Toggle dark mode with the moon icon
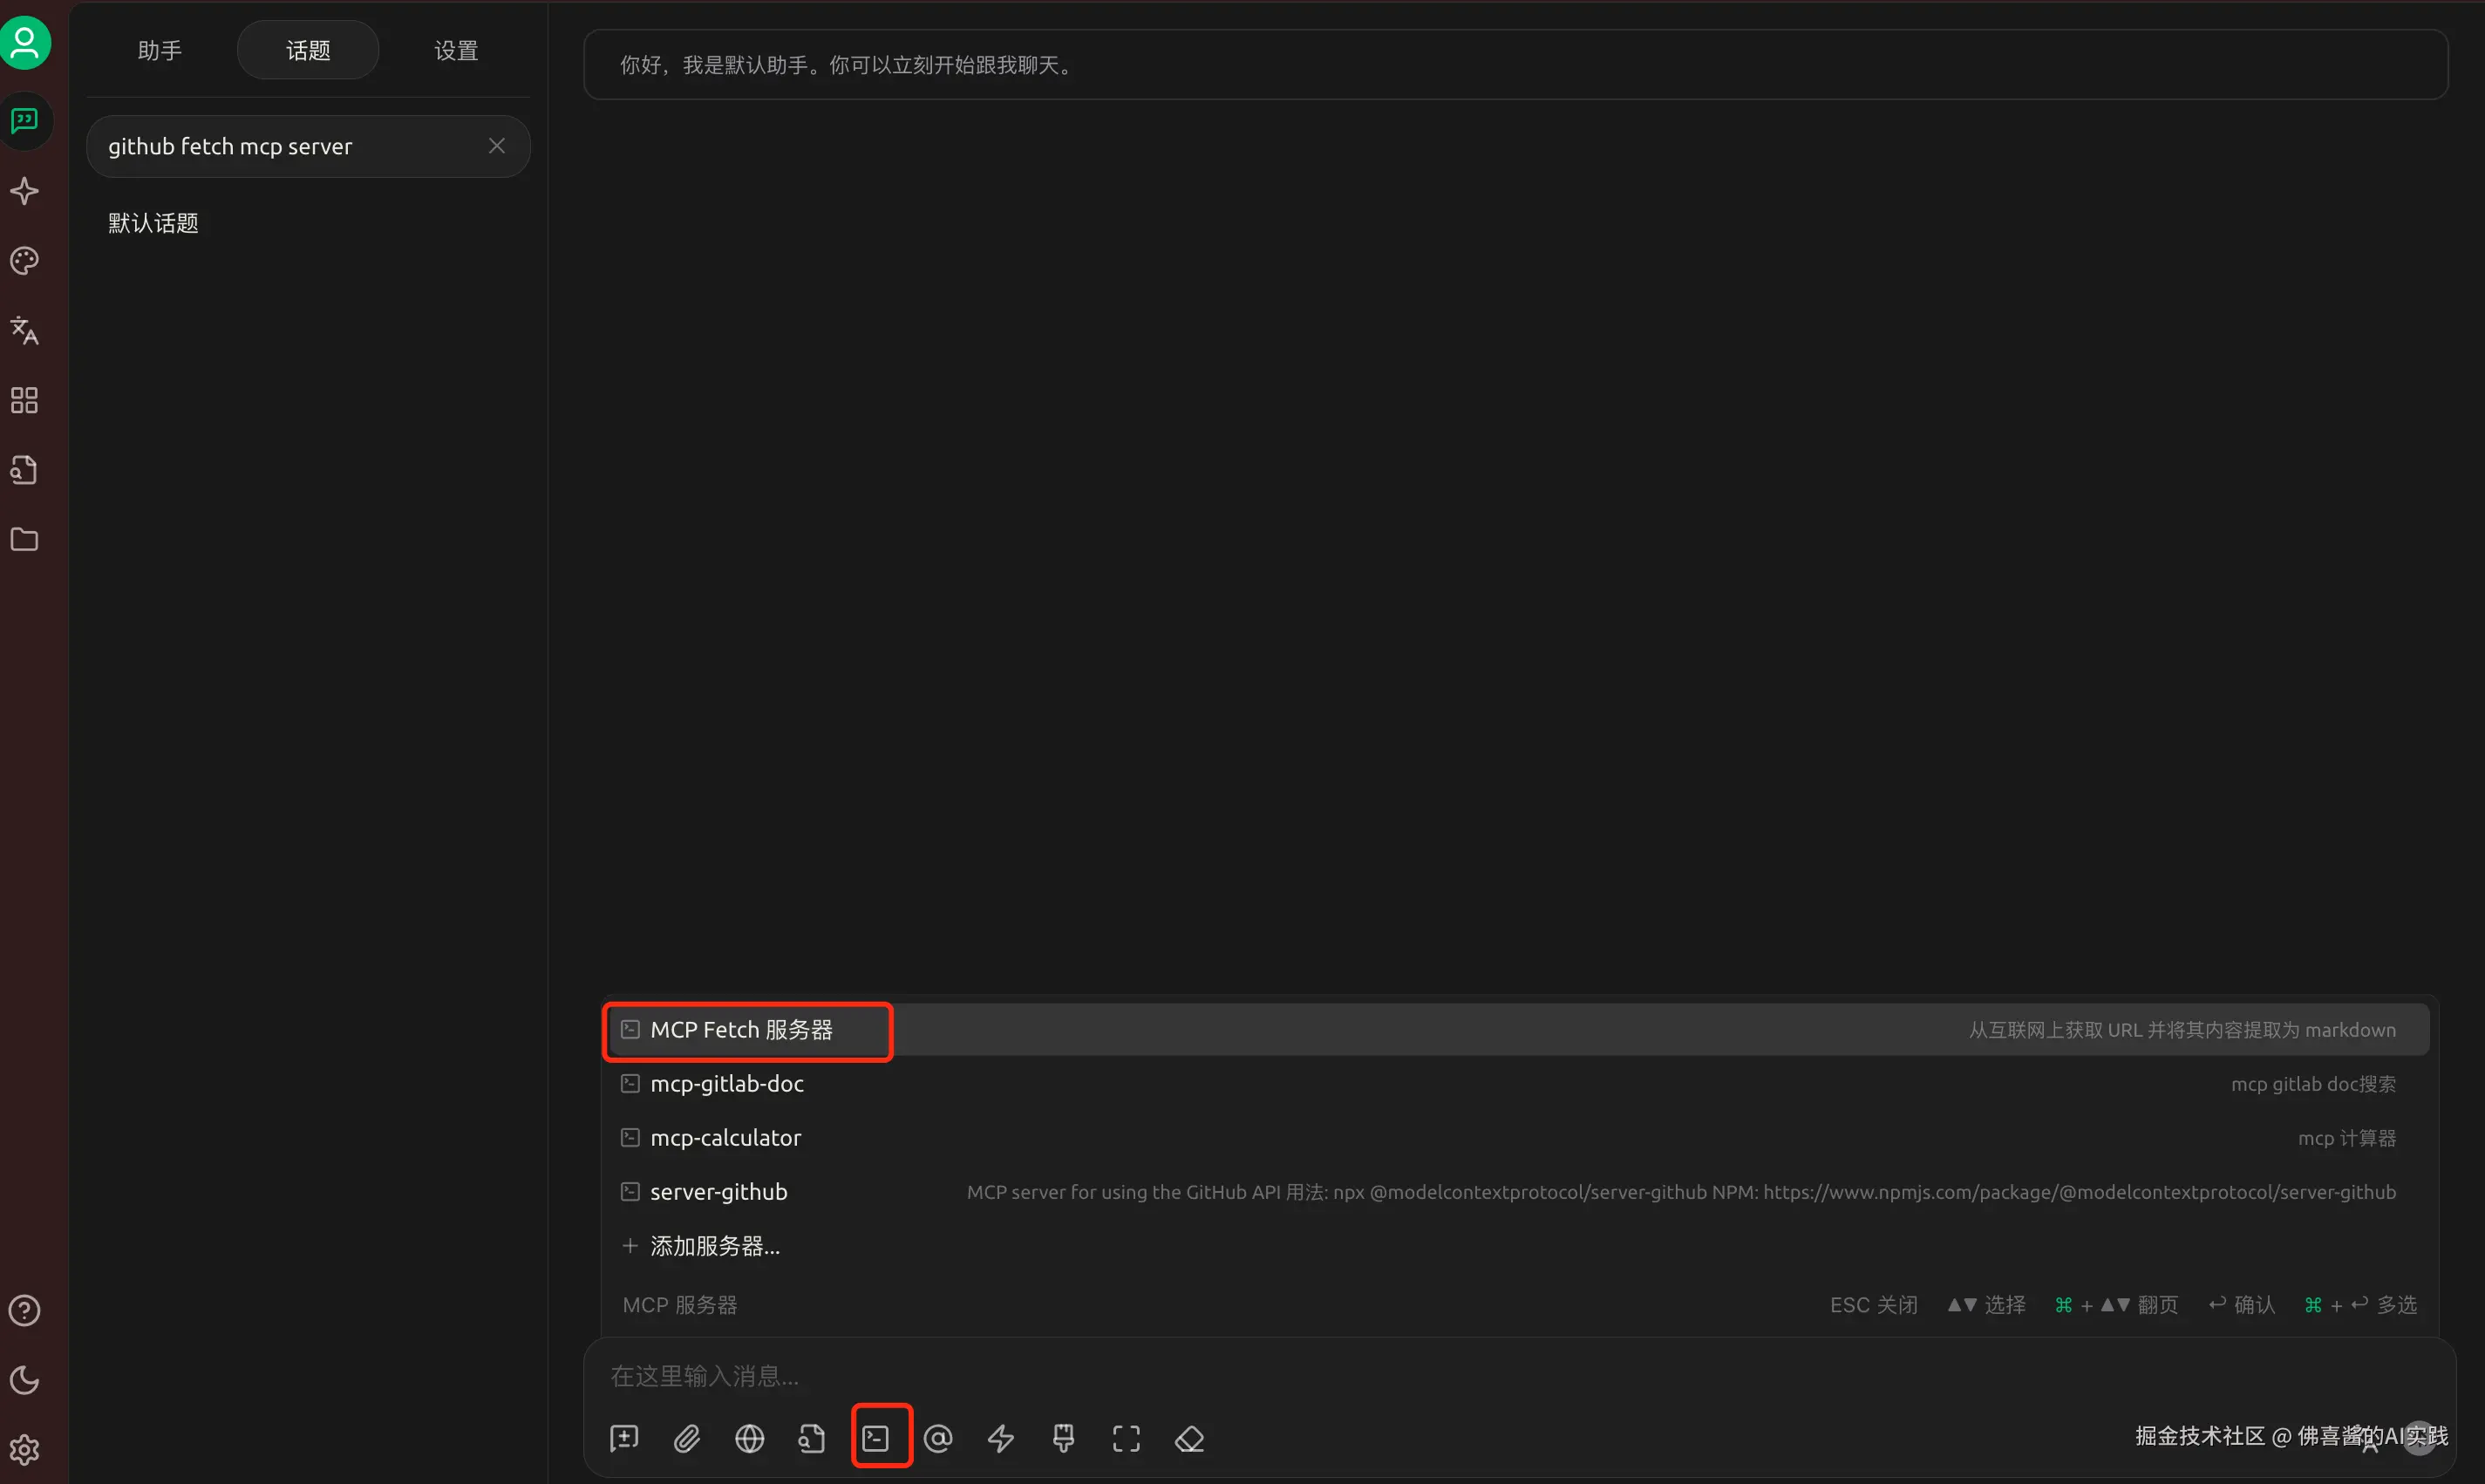Viewport: 2485px width, 1484px height. click(24, 1380)
